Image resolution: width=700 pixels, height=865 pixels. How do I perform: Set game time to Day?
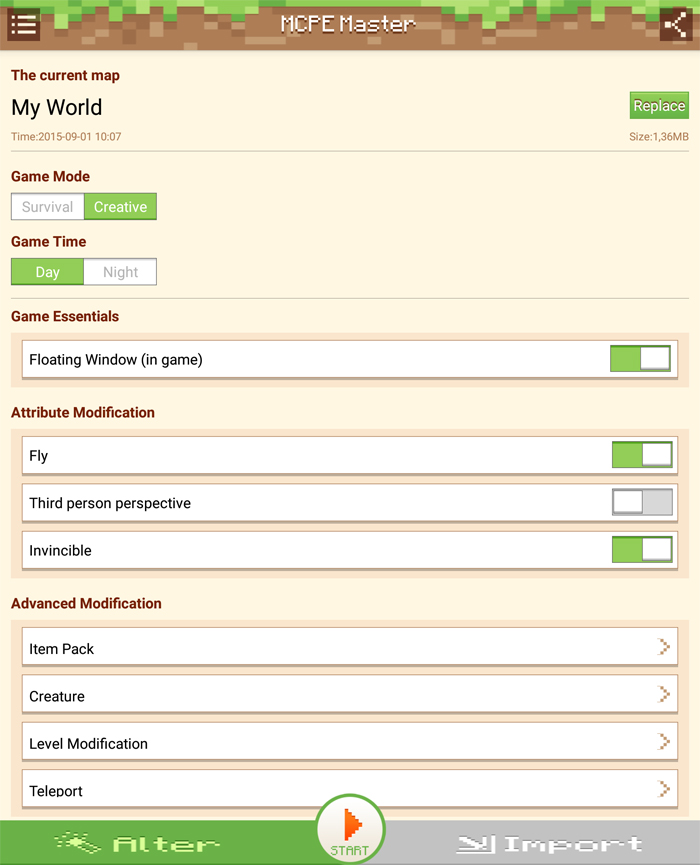(47, 271)
